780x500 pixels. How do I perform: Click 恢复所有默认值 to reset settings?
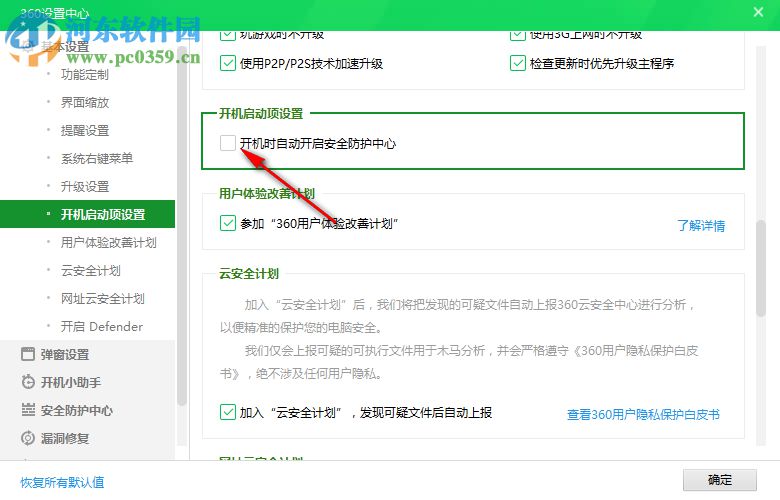pos(62,482)
